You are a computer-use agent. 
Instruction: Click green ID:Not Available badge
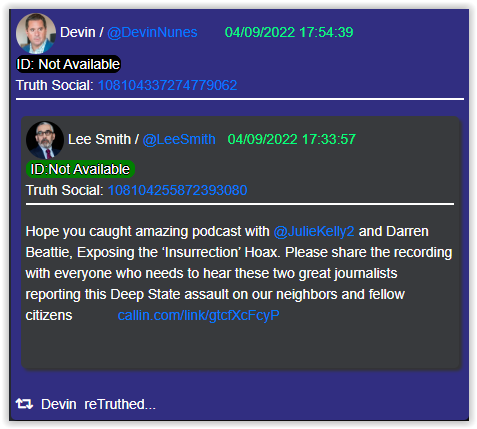pos(80,169)
